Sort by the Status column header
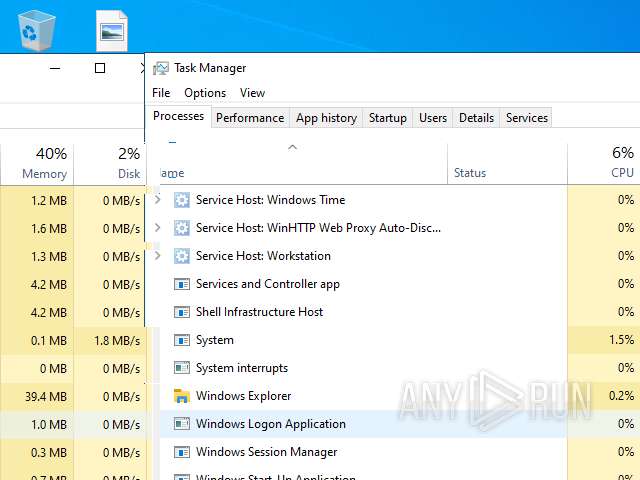Image resolution: width=640 pixels, height=480 pixels. click(x=507, y=164)
